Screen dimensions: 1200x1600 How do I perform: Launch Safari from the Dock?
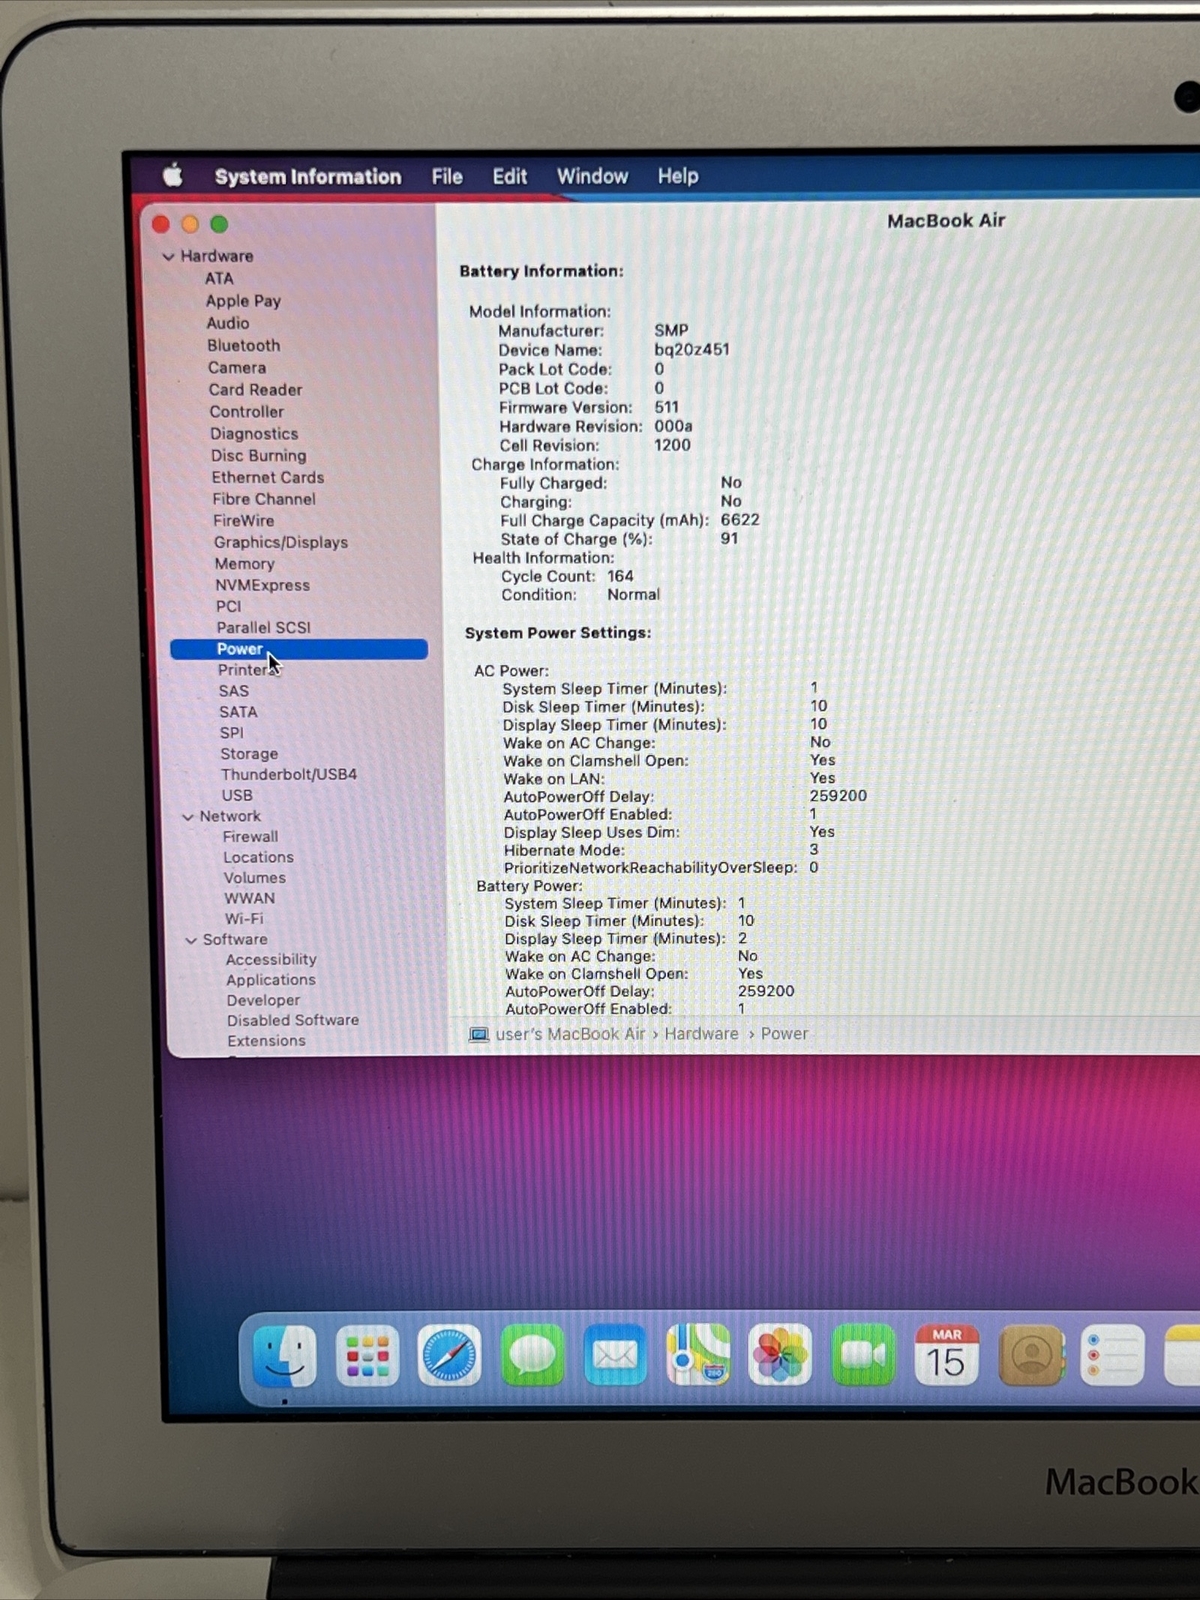pyautogui.click(x=449, y=1356)
